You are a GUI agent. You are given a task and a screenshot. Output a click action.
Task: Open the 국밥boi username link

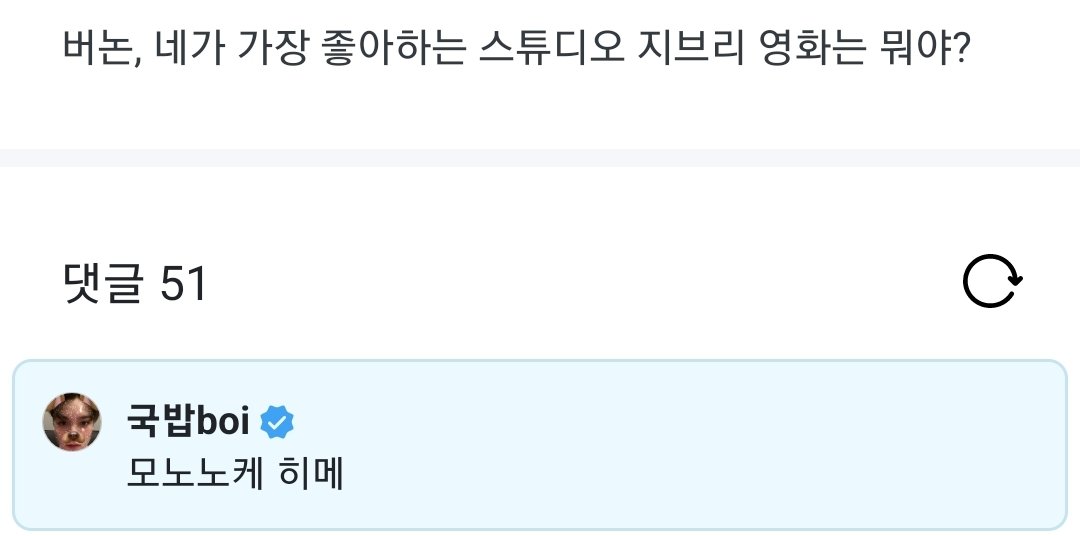(x=188, y=422)
